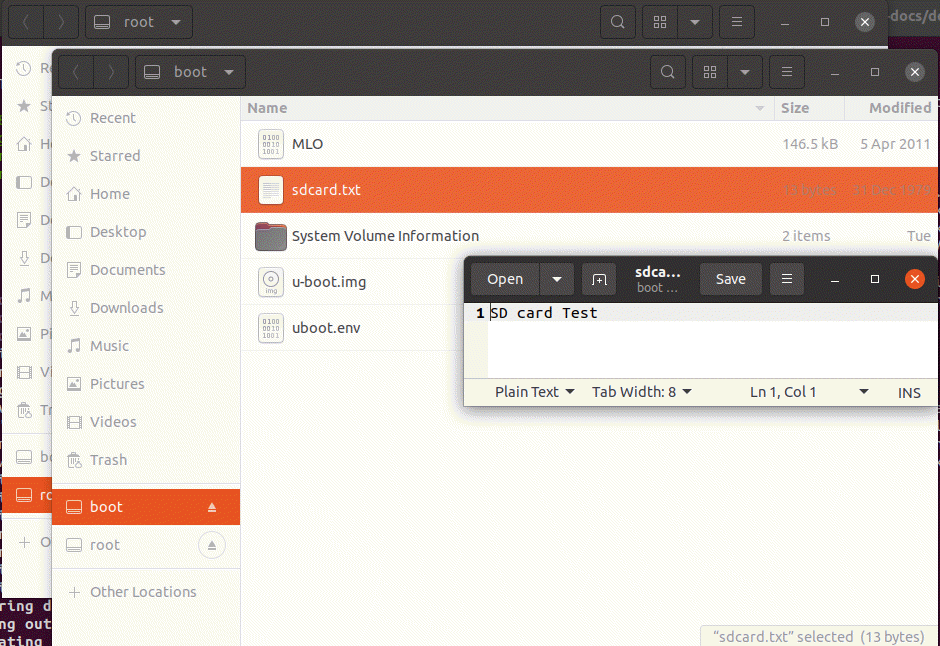This screenshot has height=646, width=940.
Task: Open hamburger menu in boot window
Action: [787, 72]
